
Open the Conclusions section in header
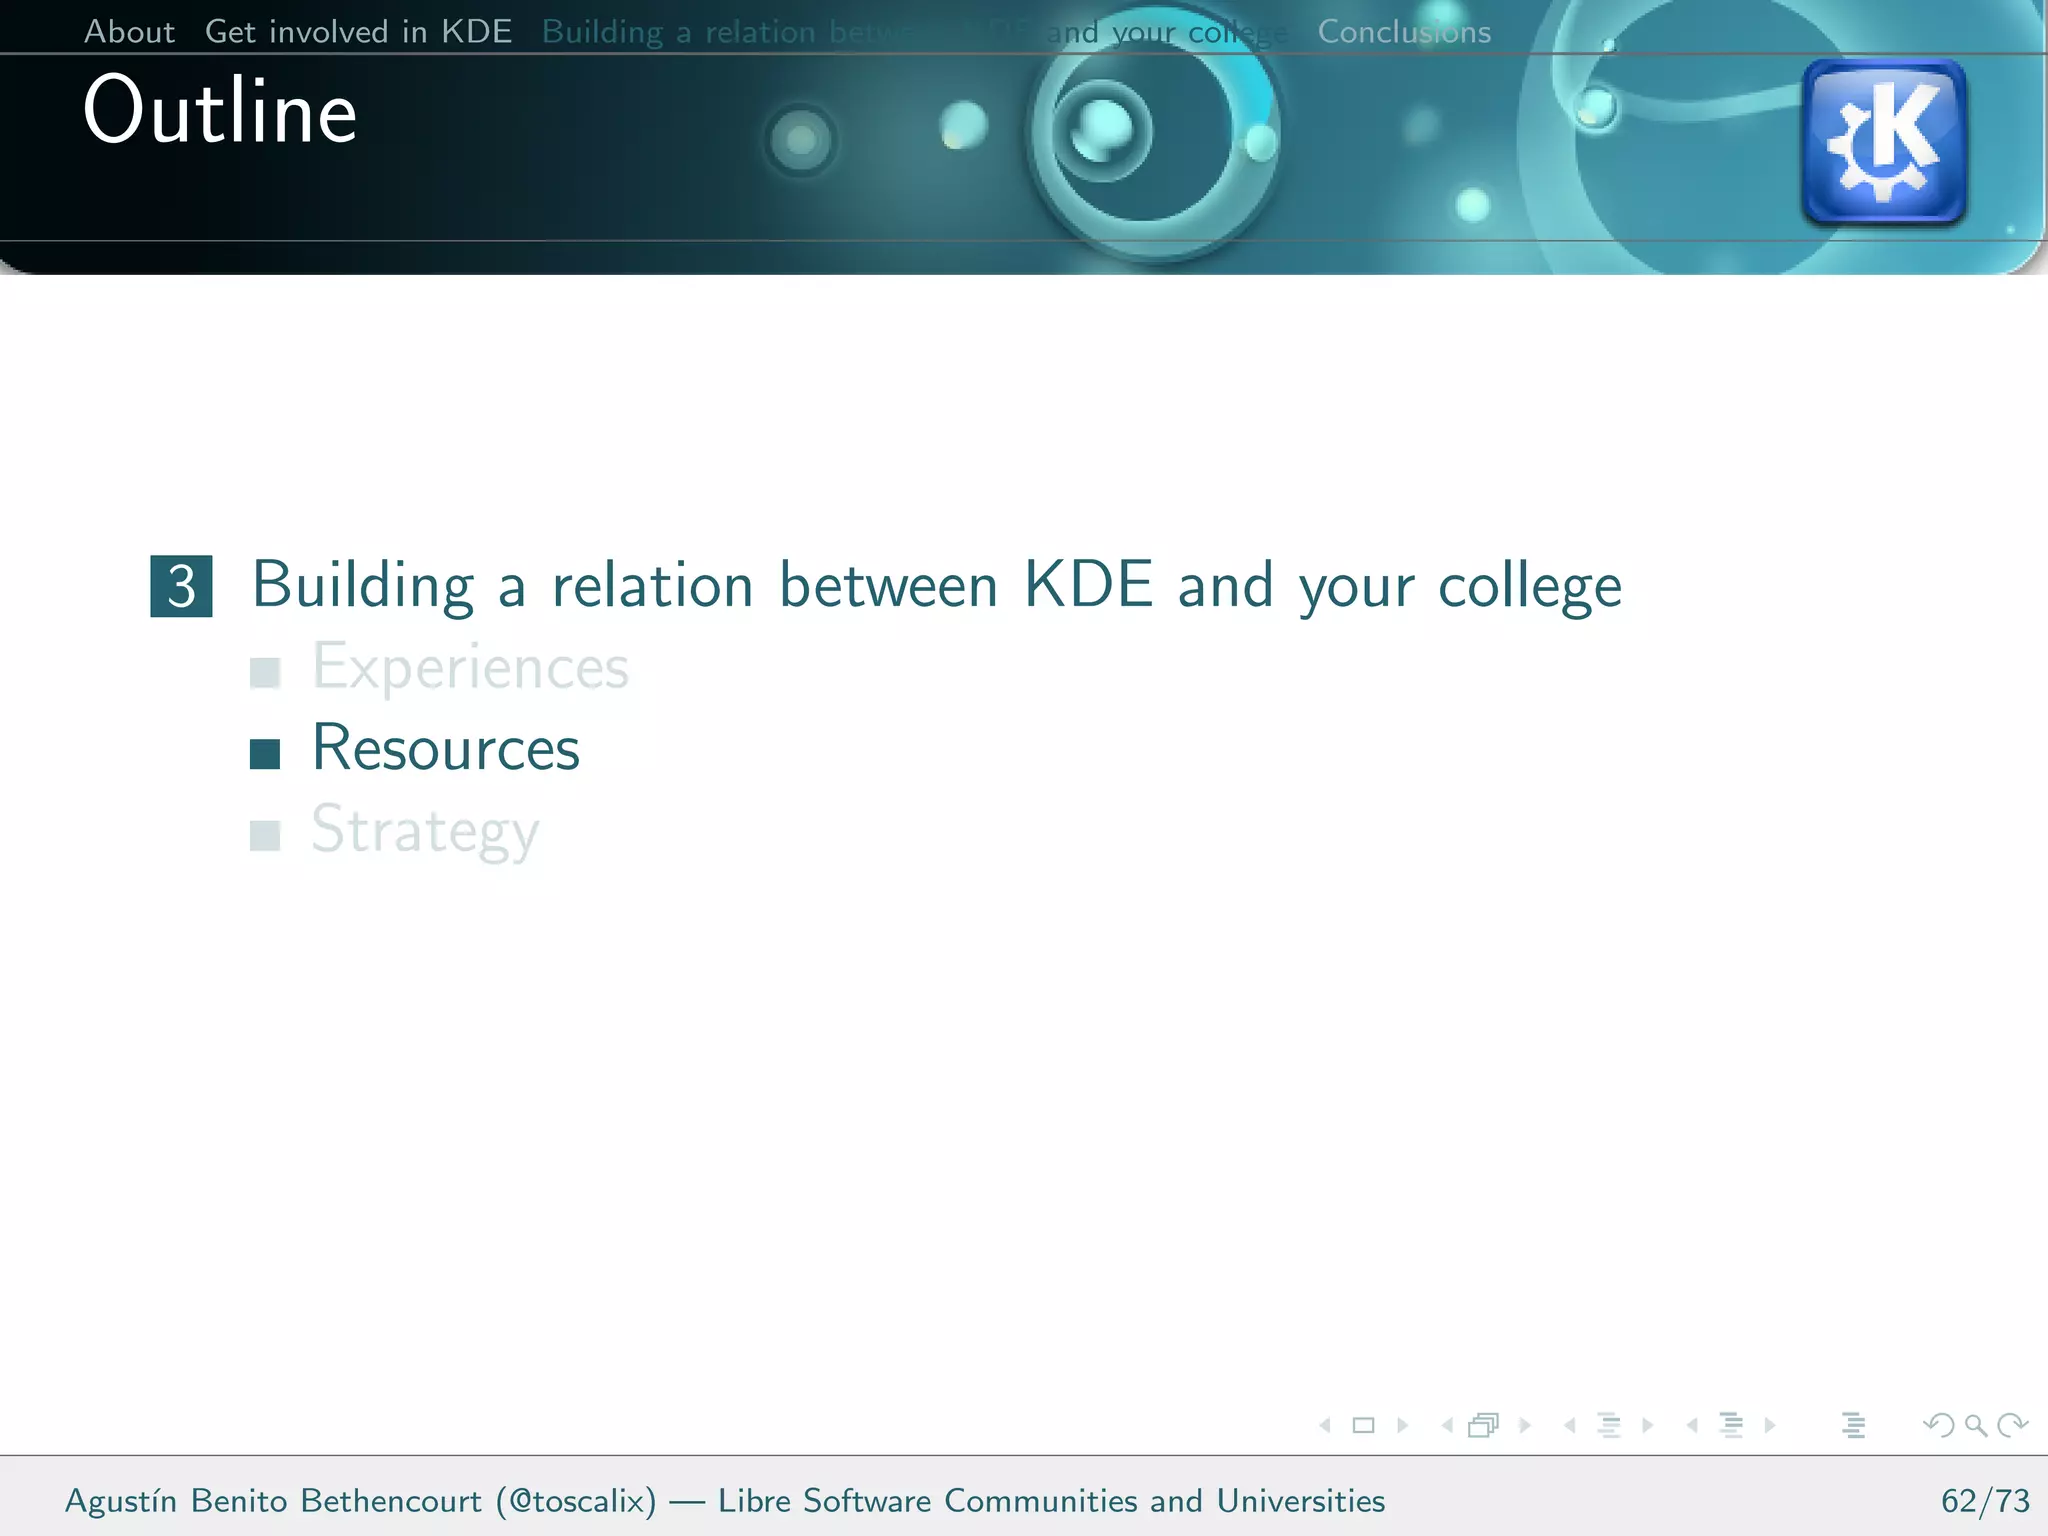pyautogui.click(x=1404, y=32)
